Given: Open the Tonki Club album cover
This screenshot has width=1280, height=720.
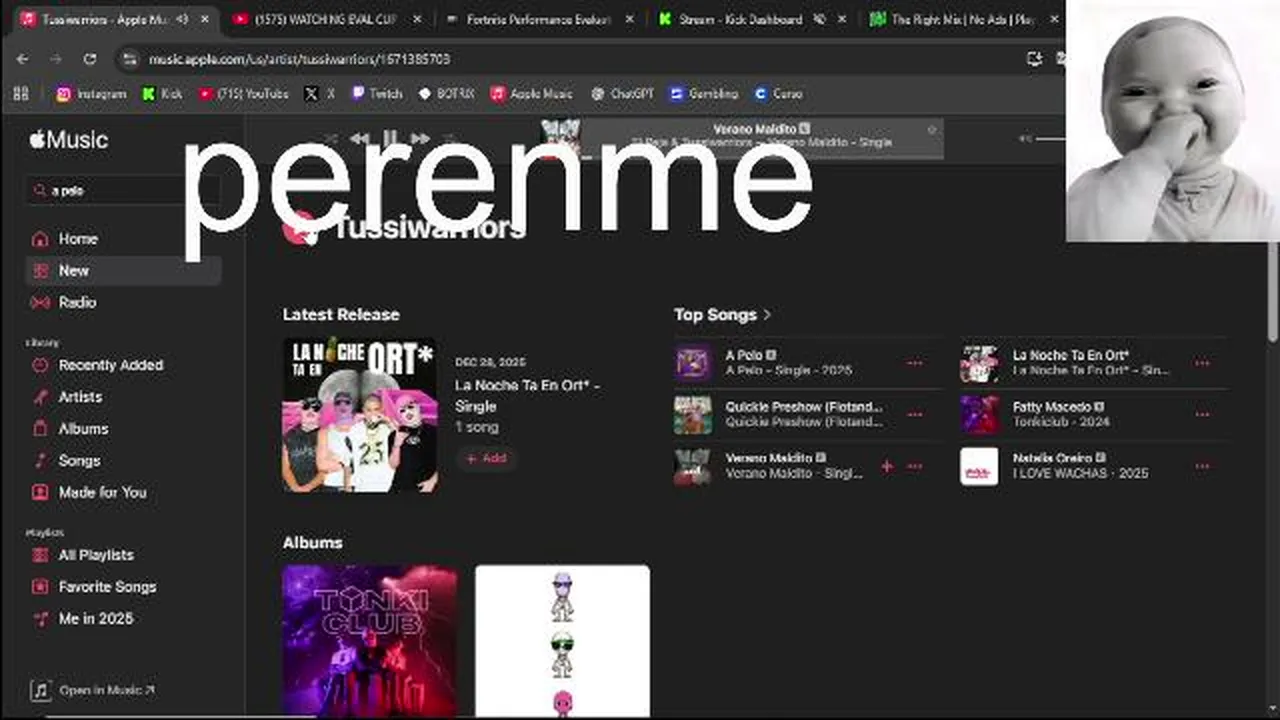Looking at the screenshot, I should pyautogui.click(x=369, y=641).
